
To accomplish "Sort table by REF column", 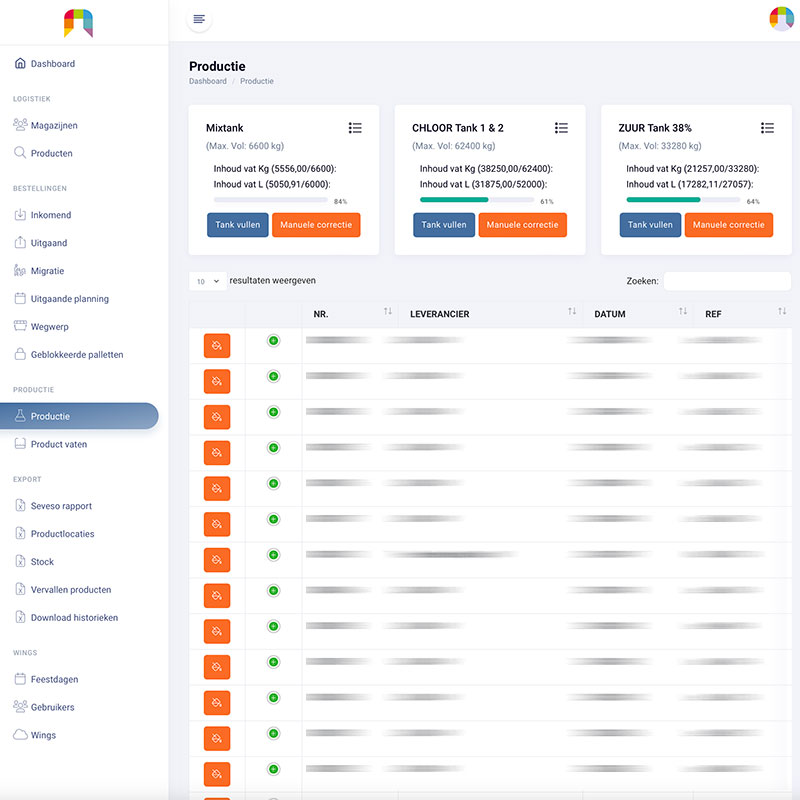I will 742,314.
